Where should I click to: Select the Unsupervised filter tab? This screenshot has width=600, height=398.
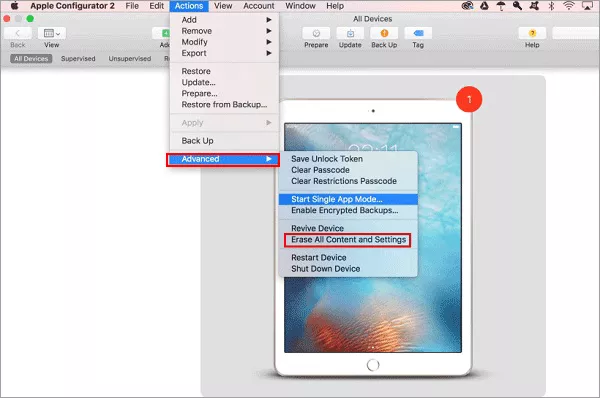(x=130, y=59)
